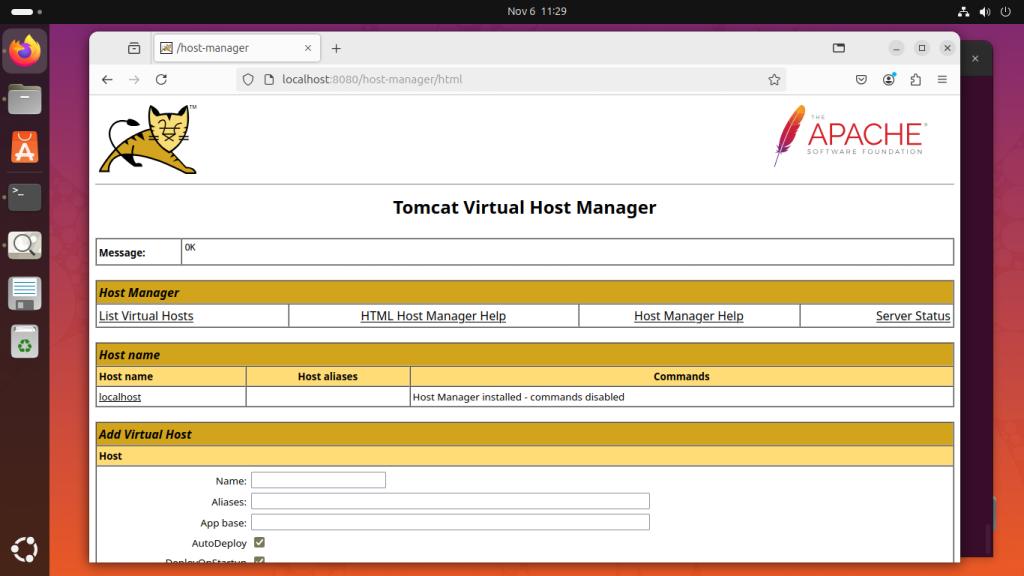1024x576 pixels.
Task: Click the Tomcat cat logo
Action: point(148,138)
